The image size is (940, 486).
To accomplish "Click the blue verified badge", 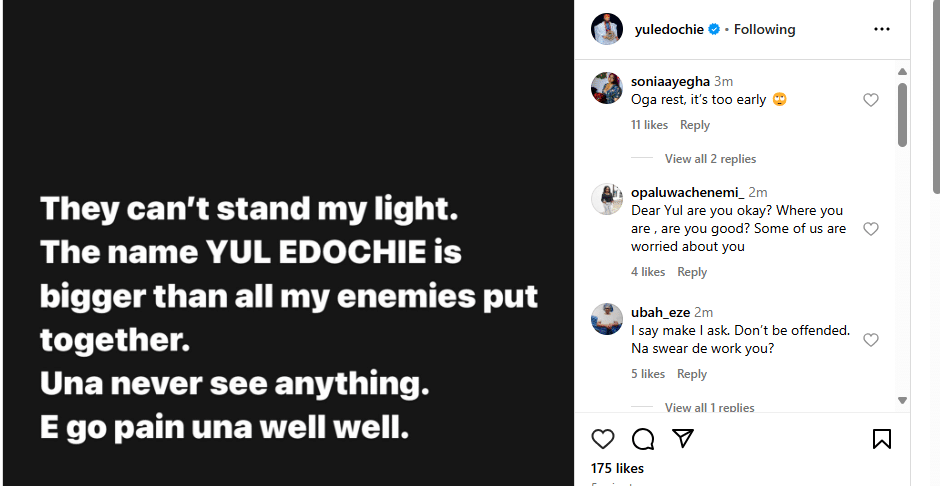I will point(714,30).
